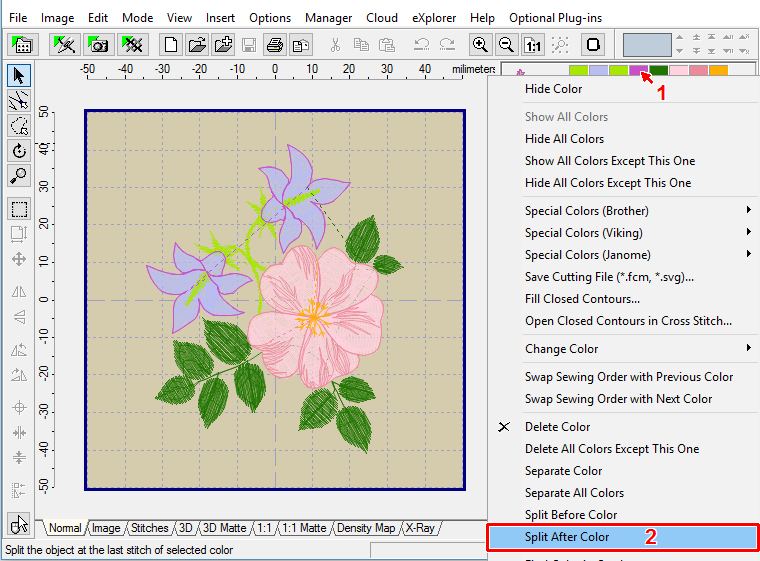The height and width of the screenshot is (561, 760).
Task: Undo the last action
Action: (422, 45)
